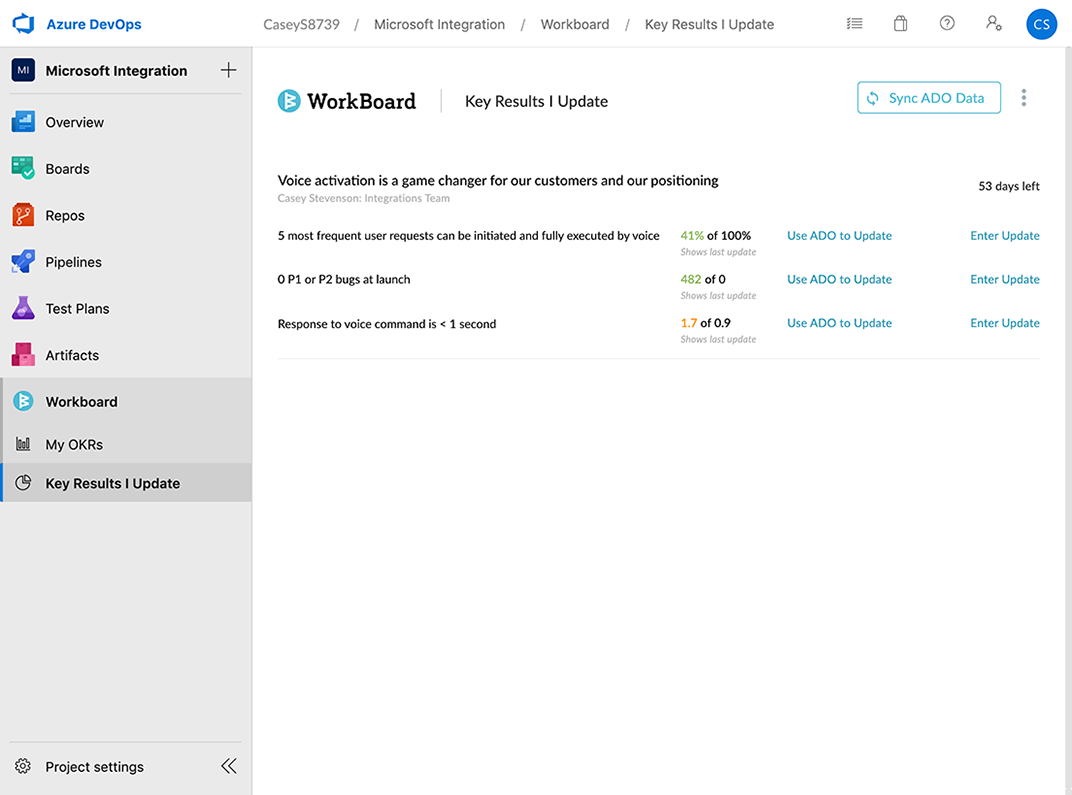Open the Help question mark icon
Viewport: 1072px width, 795px height.
tap(947, 23)
